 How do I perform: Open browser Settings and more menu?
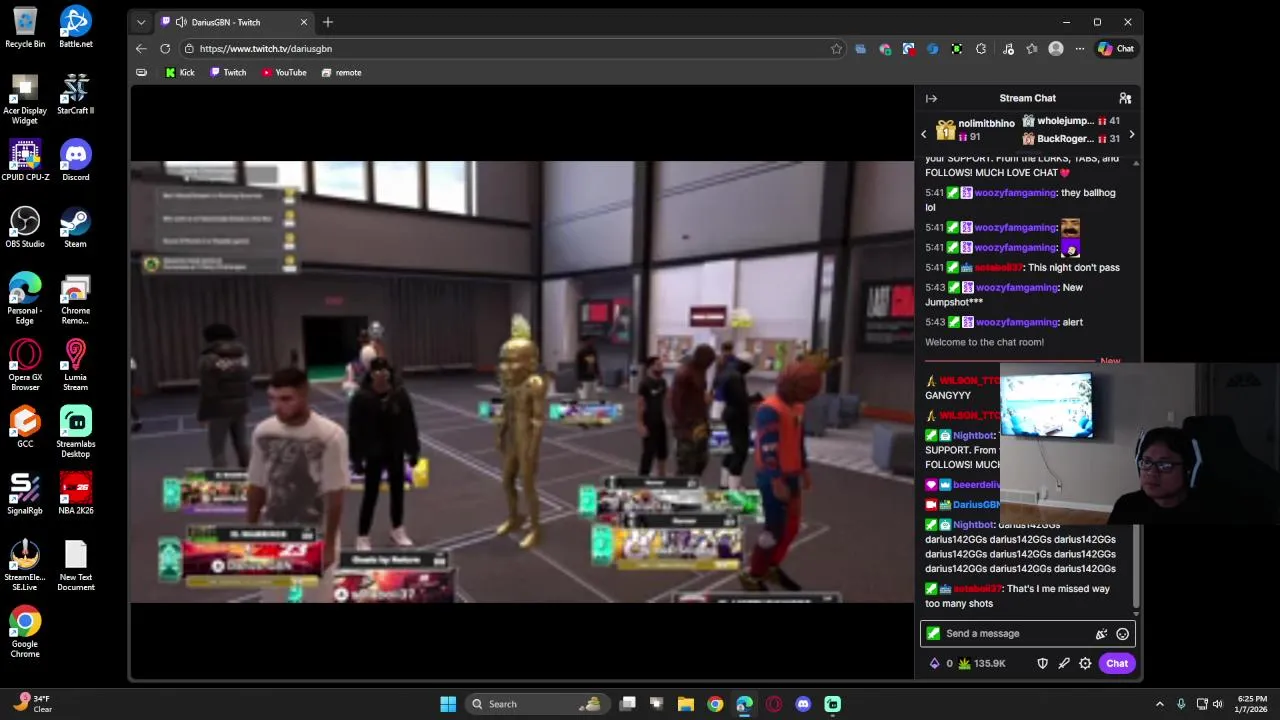(1080, 48)
